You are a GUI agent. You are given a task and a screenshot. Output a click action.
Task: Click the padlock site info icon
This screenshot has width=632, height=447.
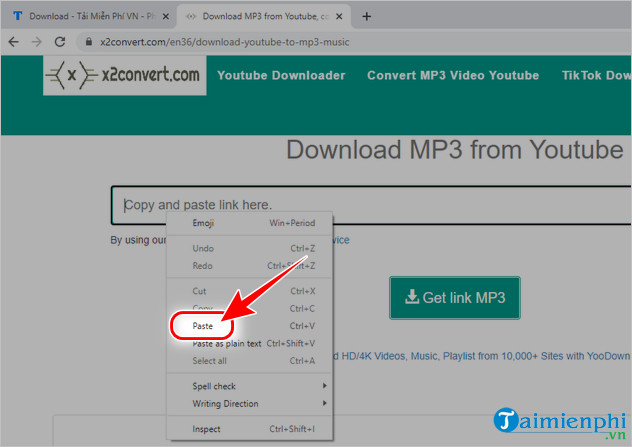coord(89,42)
